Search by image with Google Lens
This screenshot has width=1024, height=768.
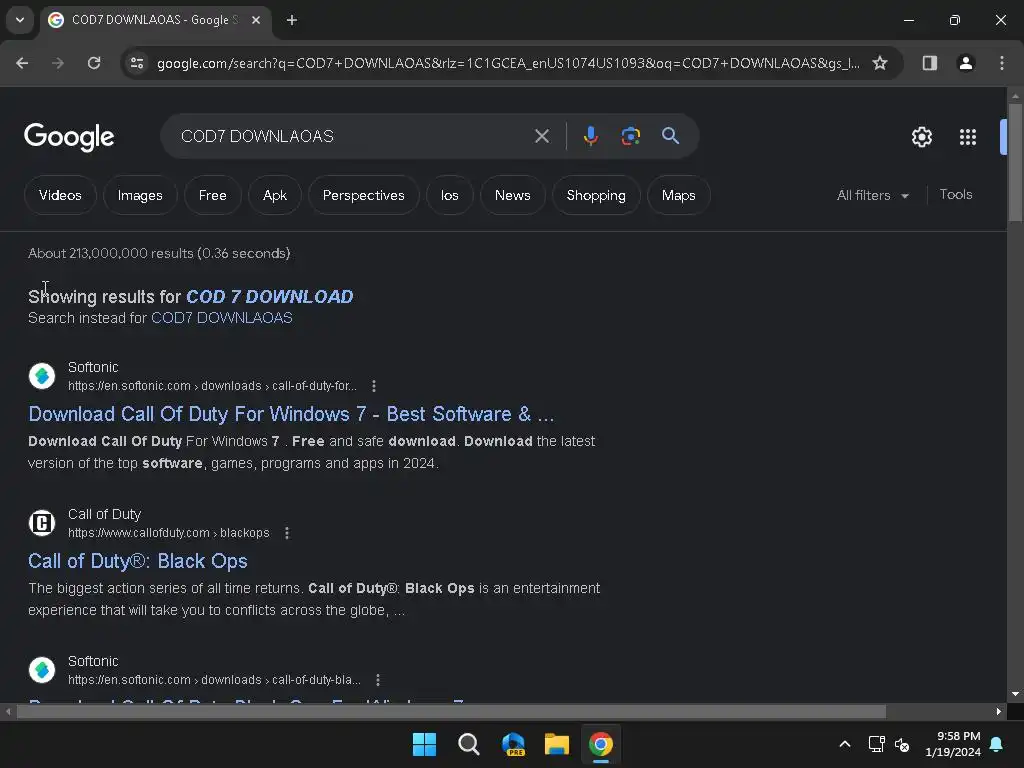click(x=630, y=136)
